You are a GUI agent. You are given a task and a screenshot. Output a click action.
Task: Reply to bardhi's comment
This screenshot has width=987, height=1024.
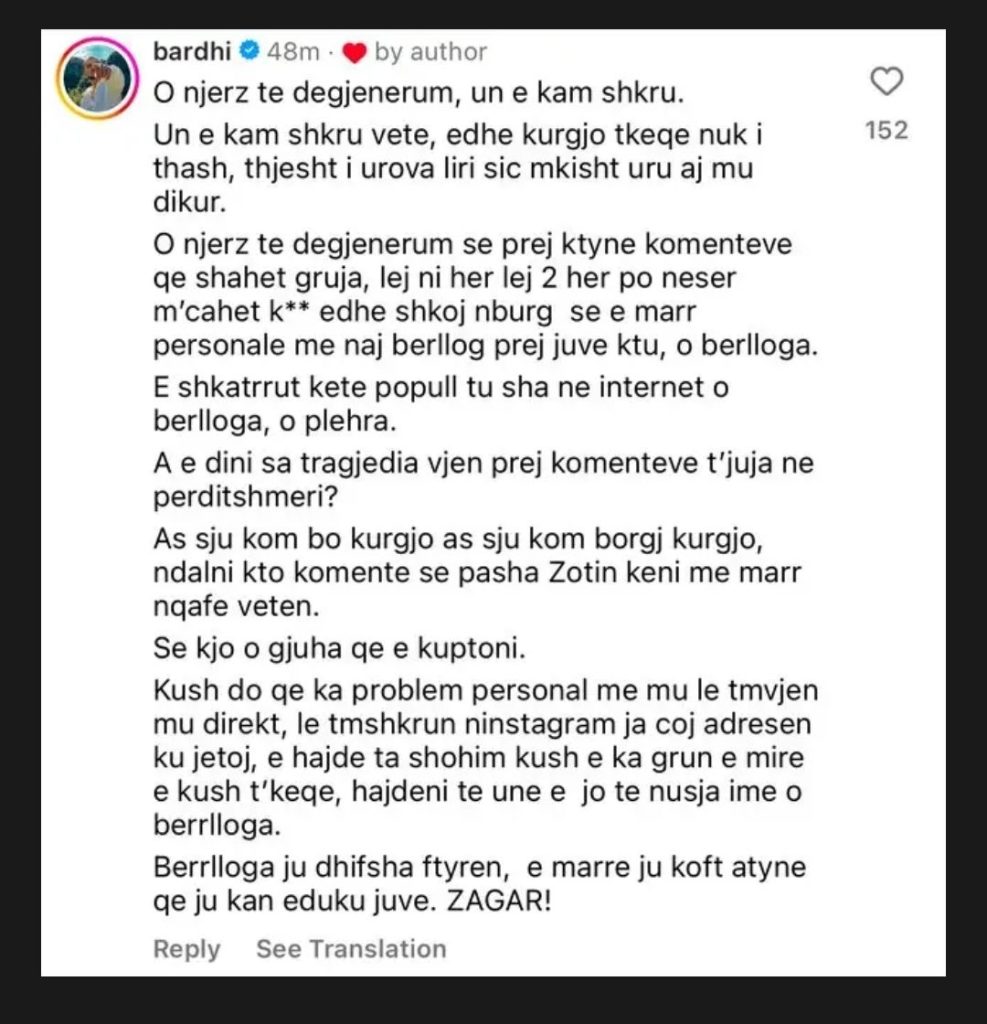coord(187,948)
